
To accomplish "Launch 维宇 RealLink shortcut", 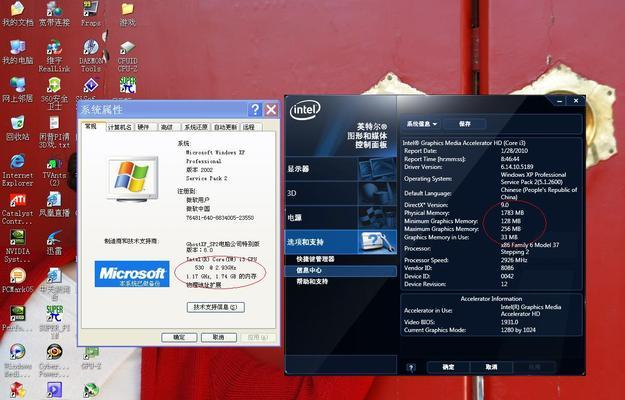I will click(x=54, y=56).
